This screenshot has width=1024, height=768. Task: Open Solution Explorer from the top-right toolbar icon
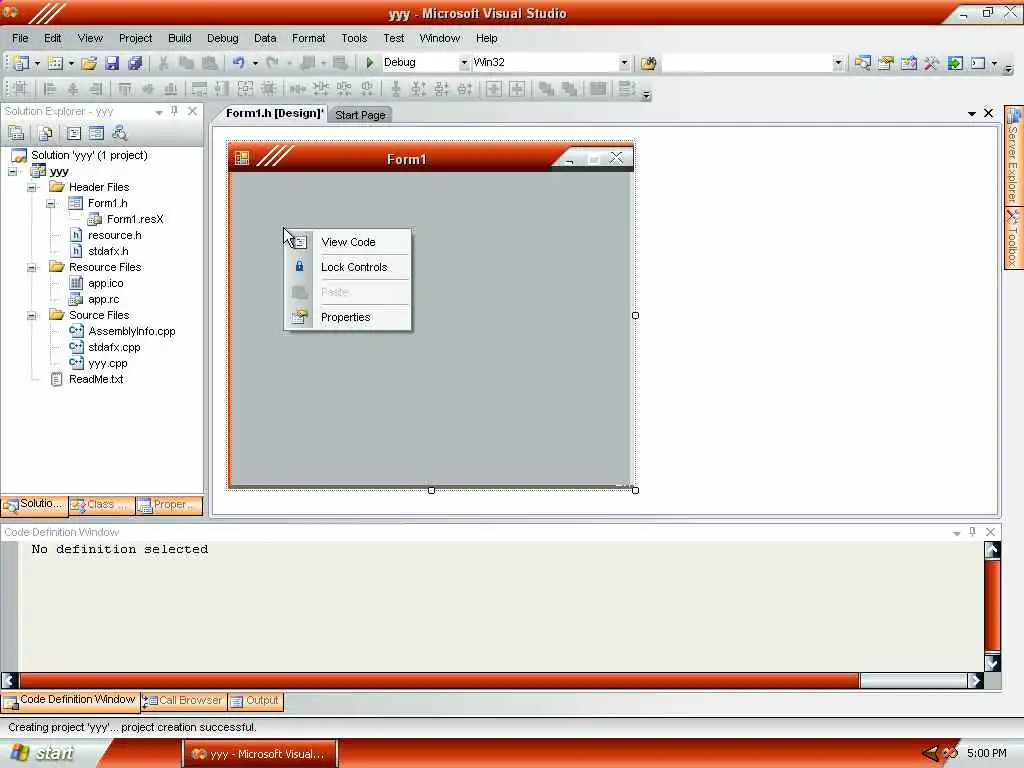(863, 63)
